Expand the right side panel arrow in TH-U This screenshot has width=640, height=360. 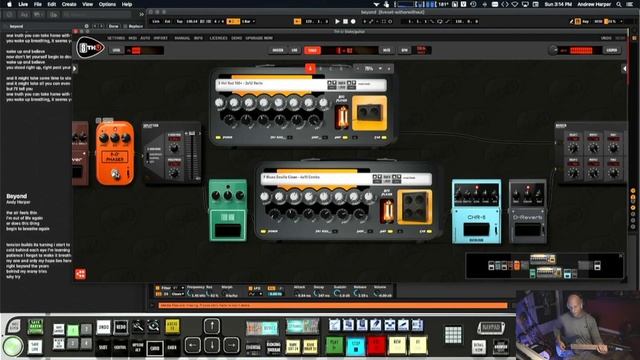pos(624,69)
